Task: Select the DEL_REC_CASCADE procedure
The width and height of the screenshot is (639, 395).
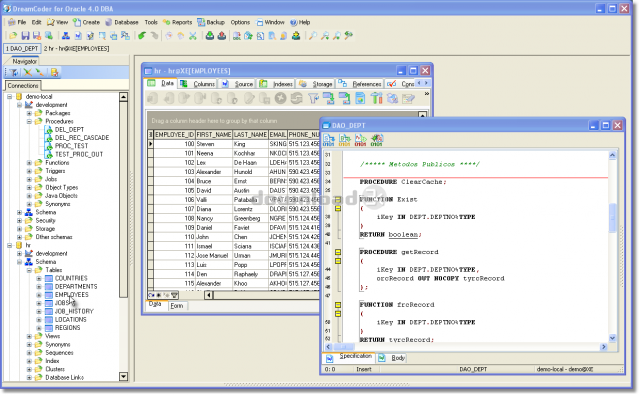Action: [82, 138]
